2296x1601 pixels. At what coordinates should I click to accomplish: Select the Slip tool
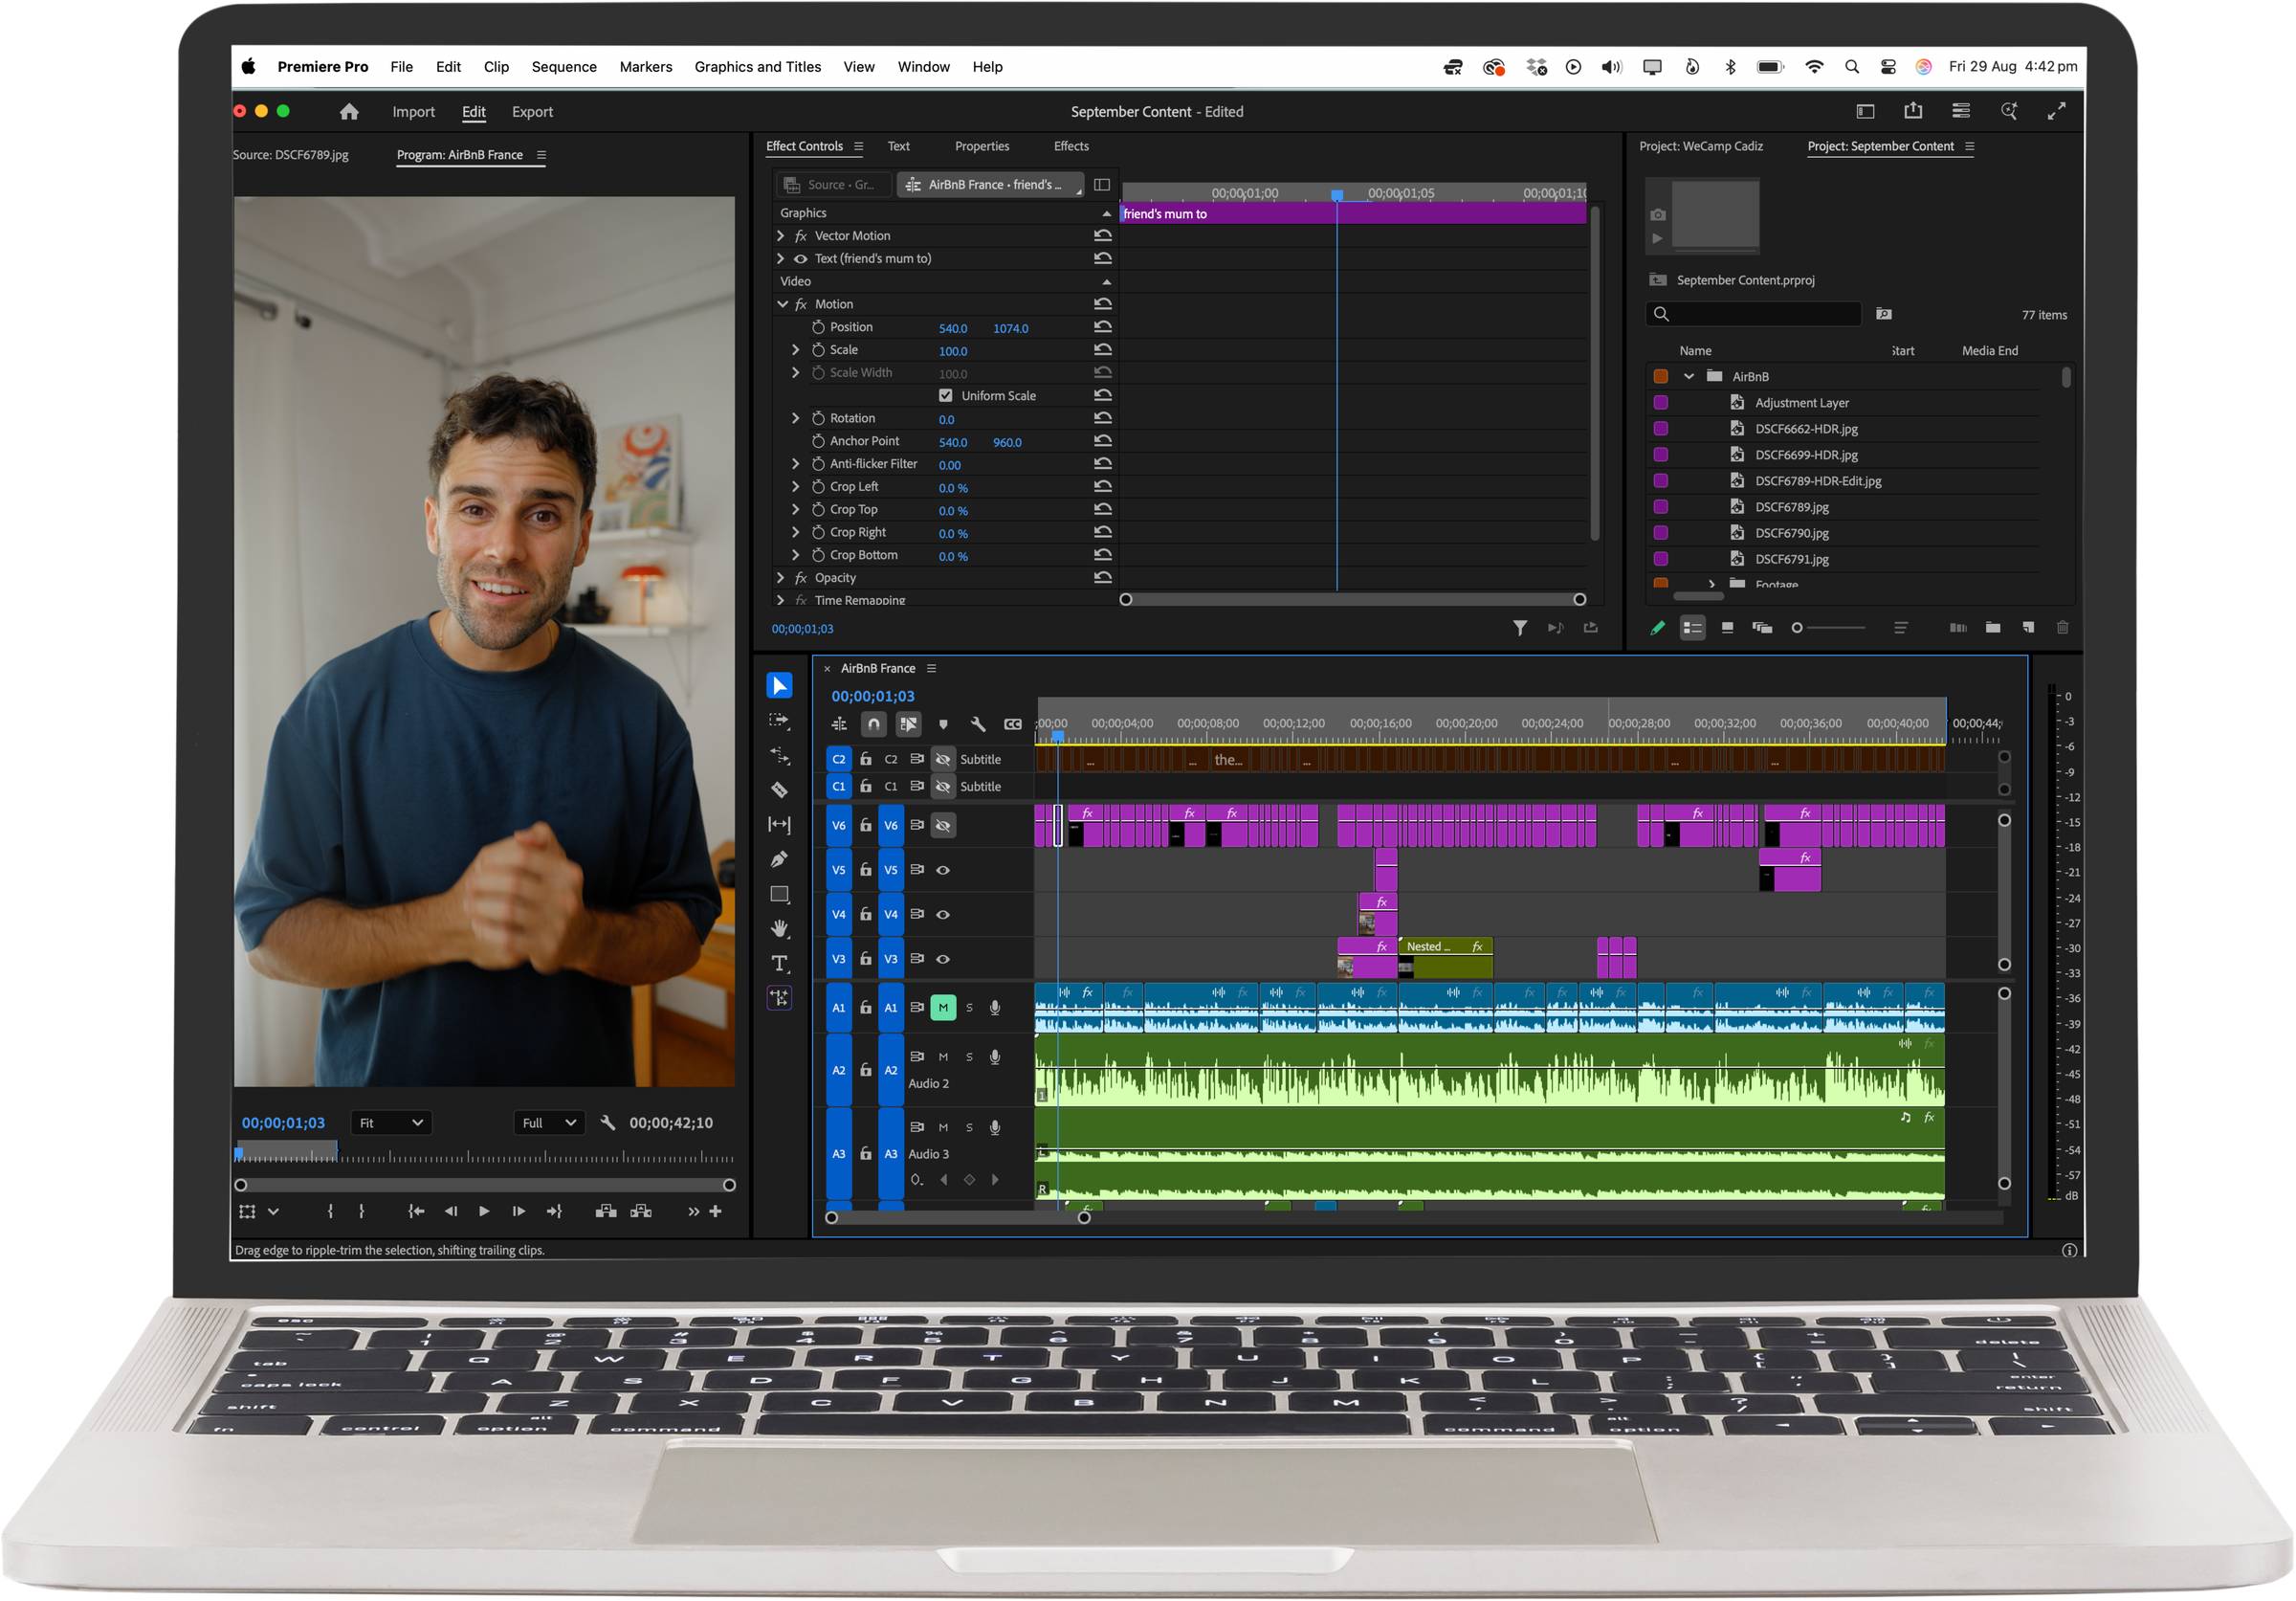(779, 824)
